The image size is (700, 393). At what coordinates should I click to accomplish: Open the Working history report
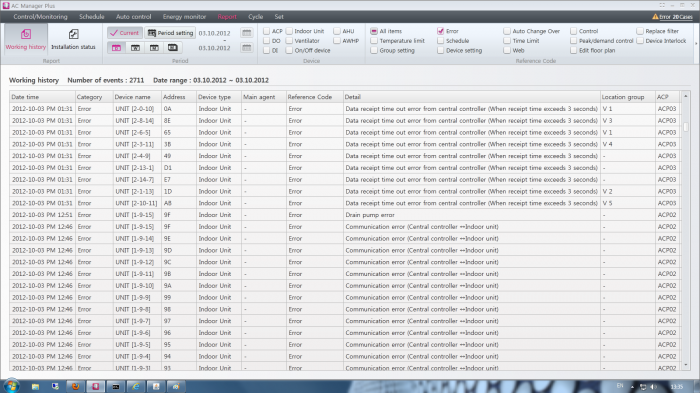coord(26,39)
